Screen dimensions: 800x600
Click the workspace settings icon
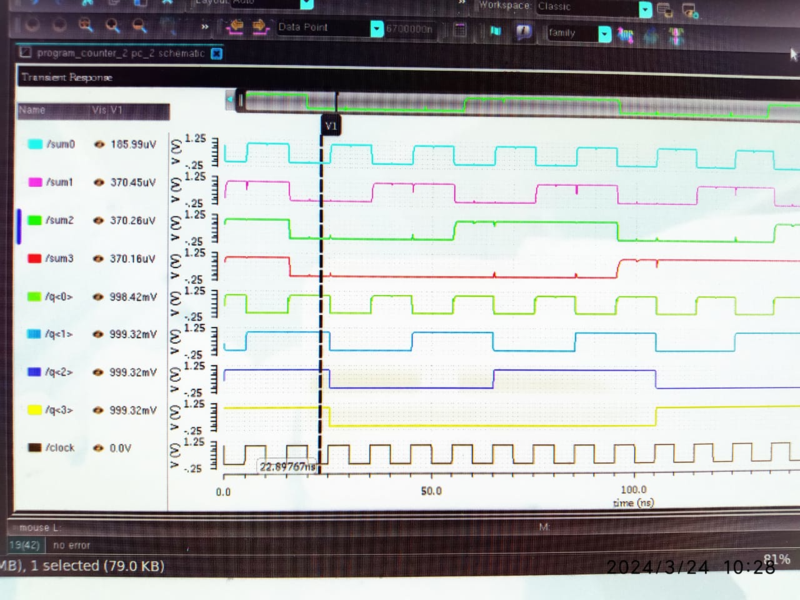point(690,11)
